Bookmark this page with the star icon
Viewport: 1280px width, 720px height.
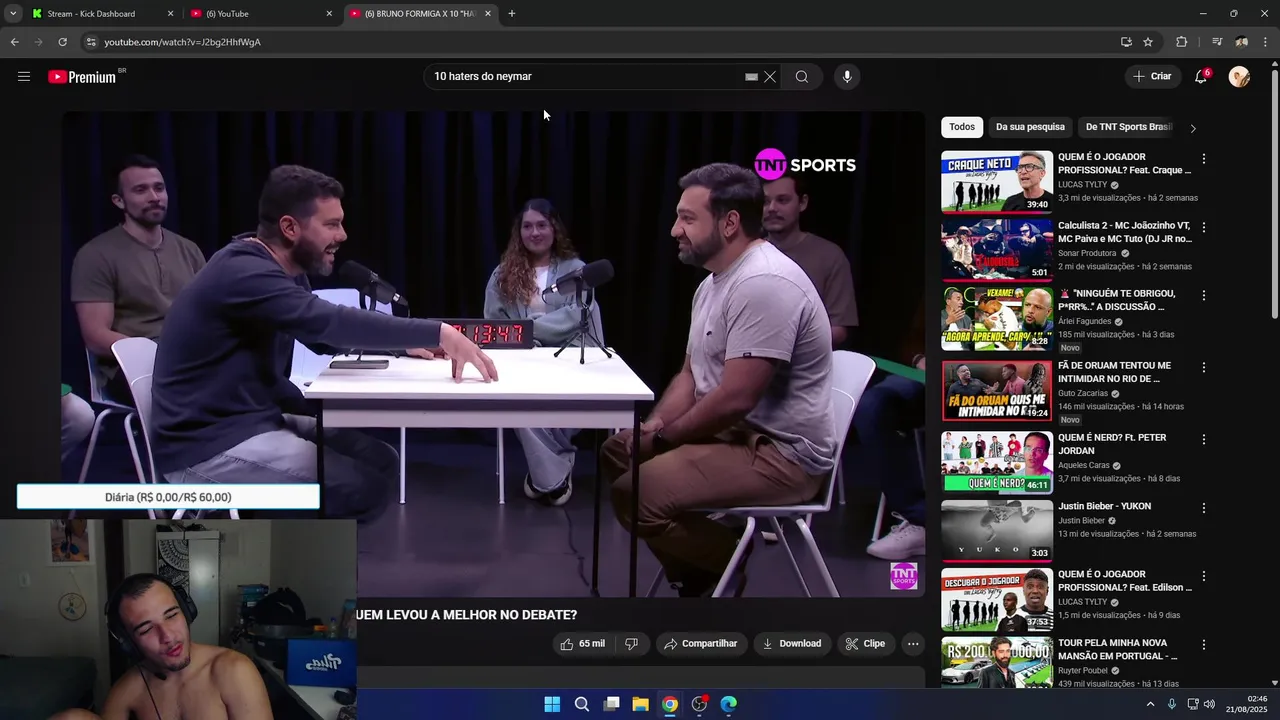coord(1148,42)
